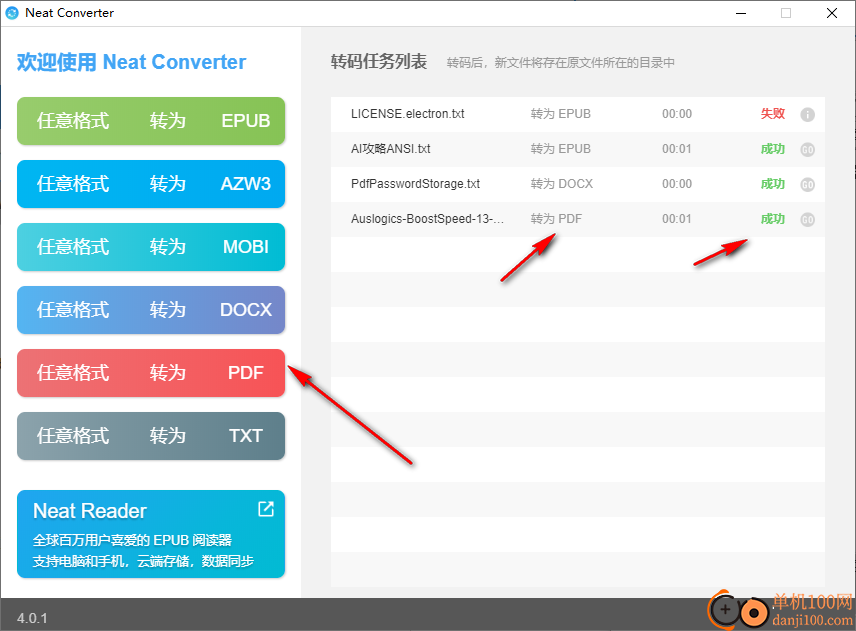The width and height of the screenshot is (856, 631).
Task: Click 转为 DOCX in PdfPasswordStorage row
Action: (562, 183)
